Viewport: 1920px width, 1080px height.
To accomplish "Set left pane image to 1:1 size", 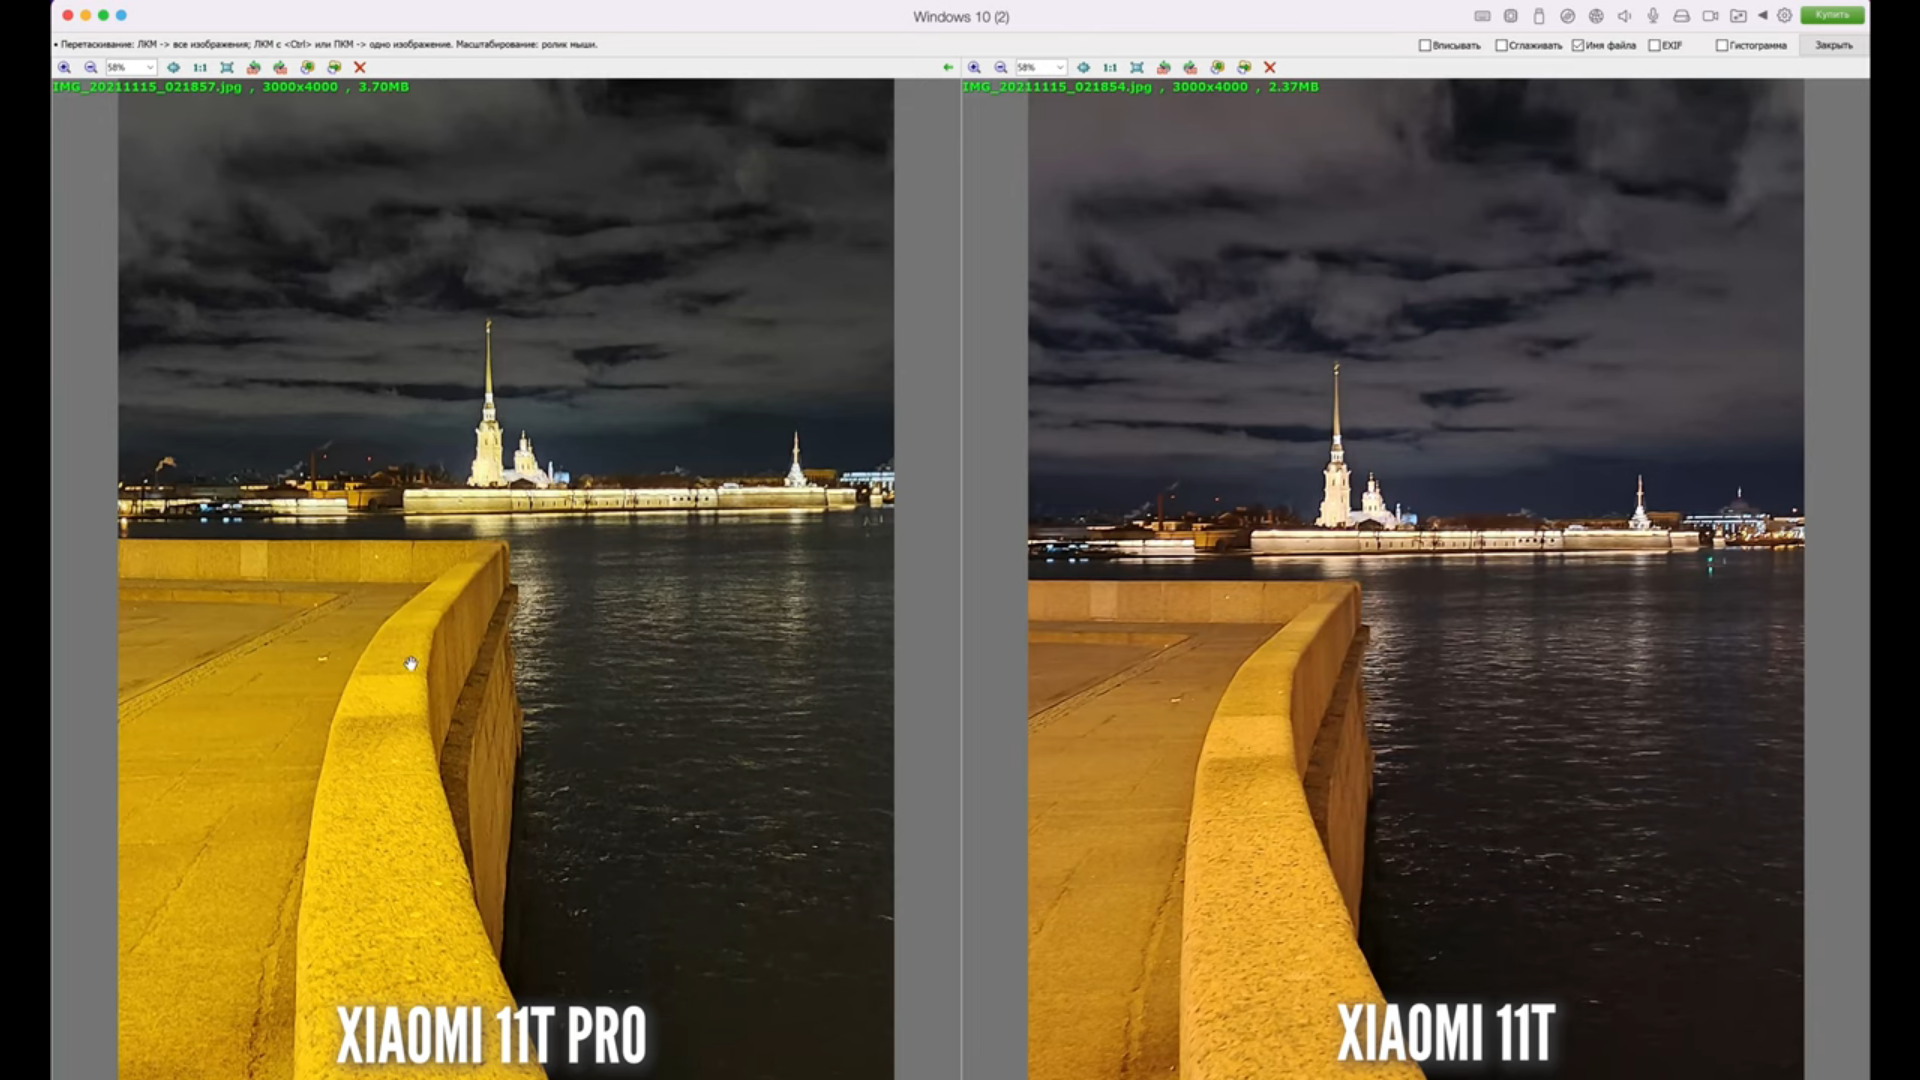I will [x=200, y=67].
